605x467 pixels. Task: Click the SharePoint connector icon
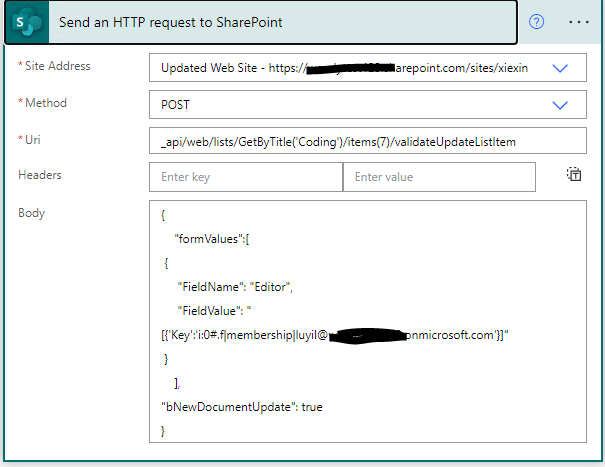(x=27, y=23)
